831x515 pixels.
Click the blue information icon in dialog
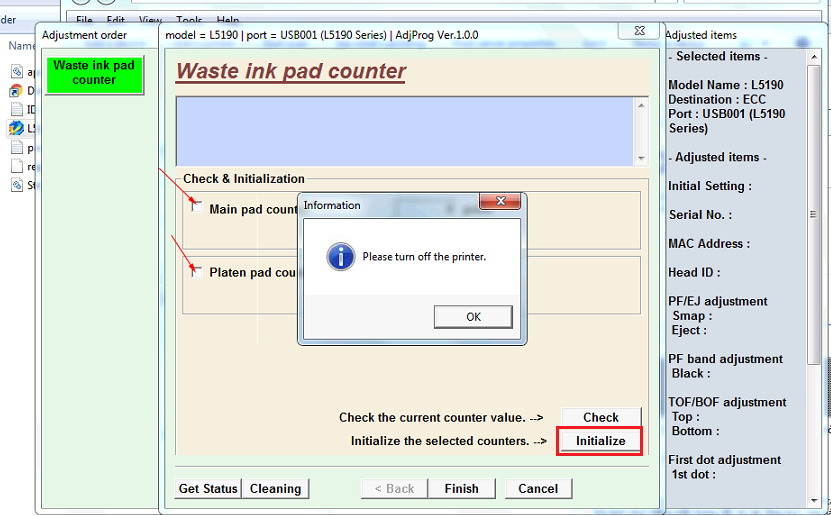tap(340, 257)
